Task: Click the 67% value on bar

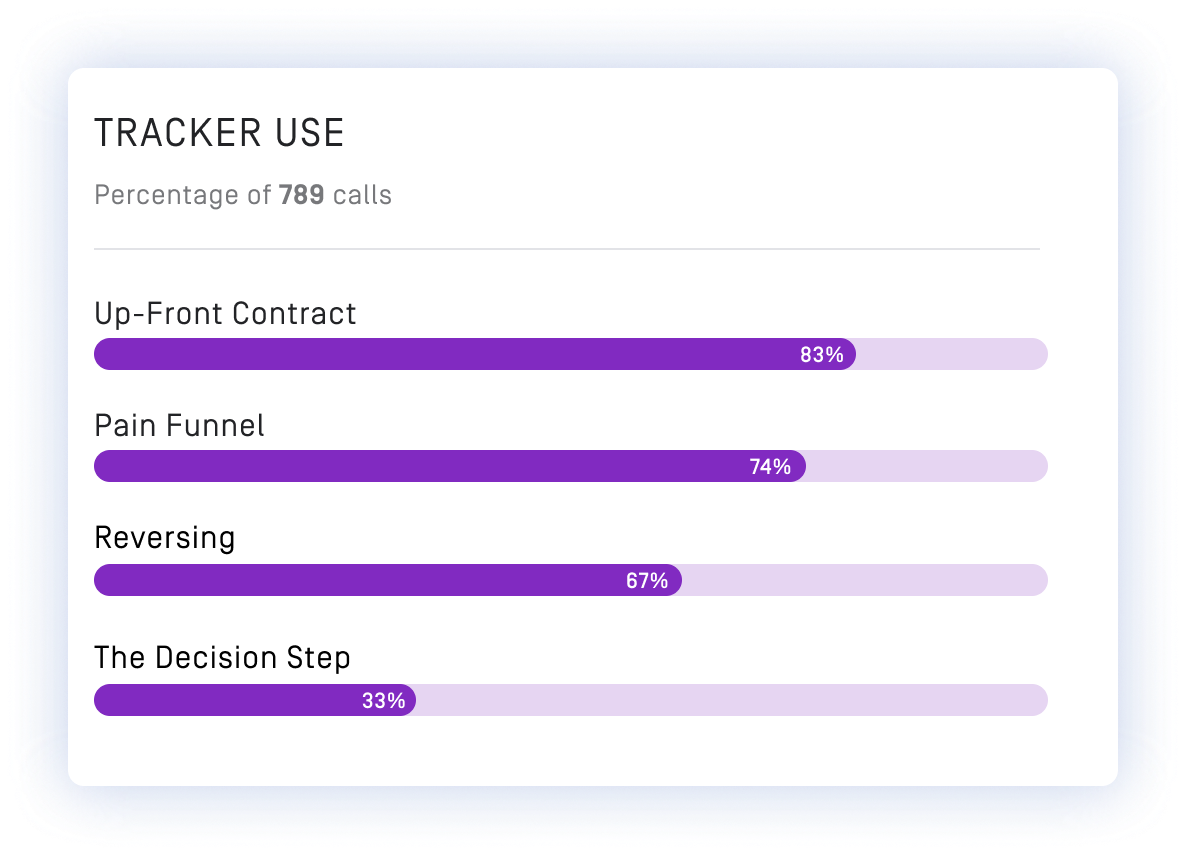Action: (x=646, y=580)
